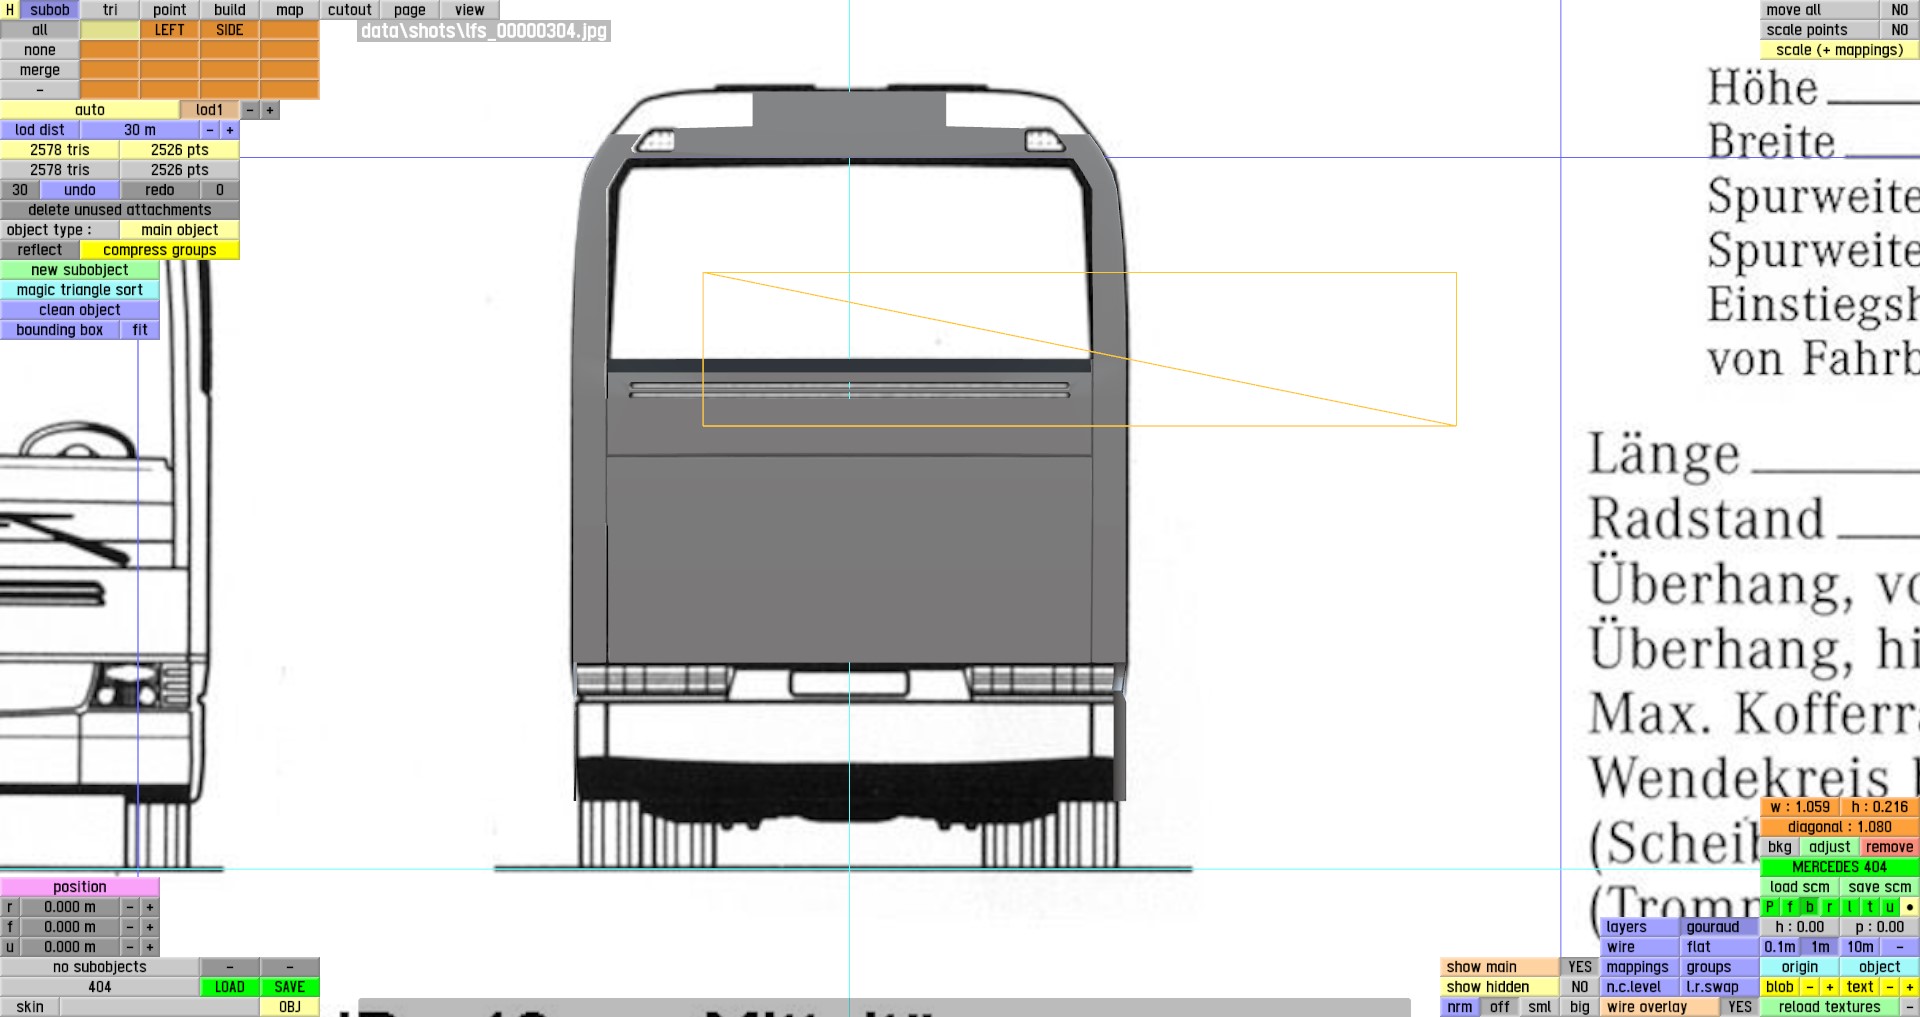Screen dimensions: 1920x1017
Task: Increase lod dist with plus
Action: click(230, 130)
